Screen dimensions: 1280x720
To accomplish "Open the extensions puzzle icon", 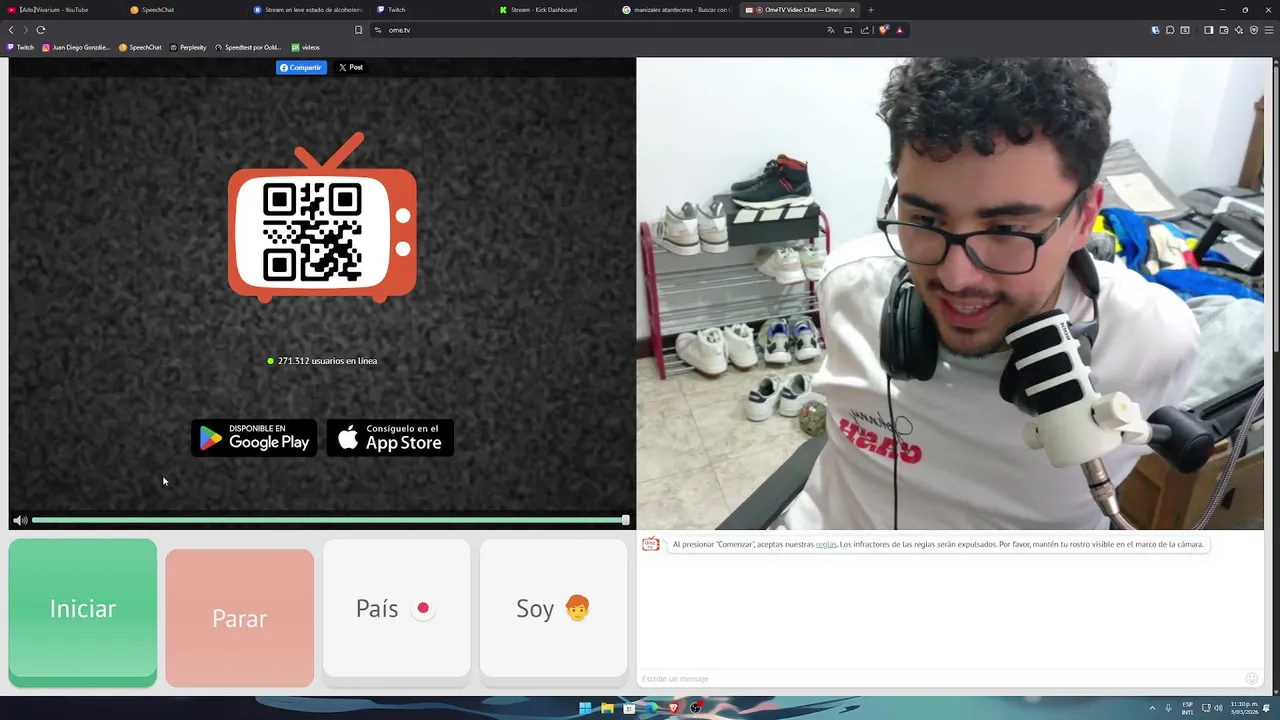I will (x=1170, y=30).
